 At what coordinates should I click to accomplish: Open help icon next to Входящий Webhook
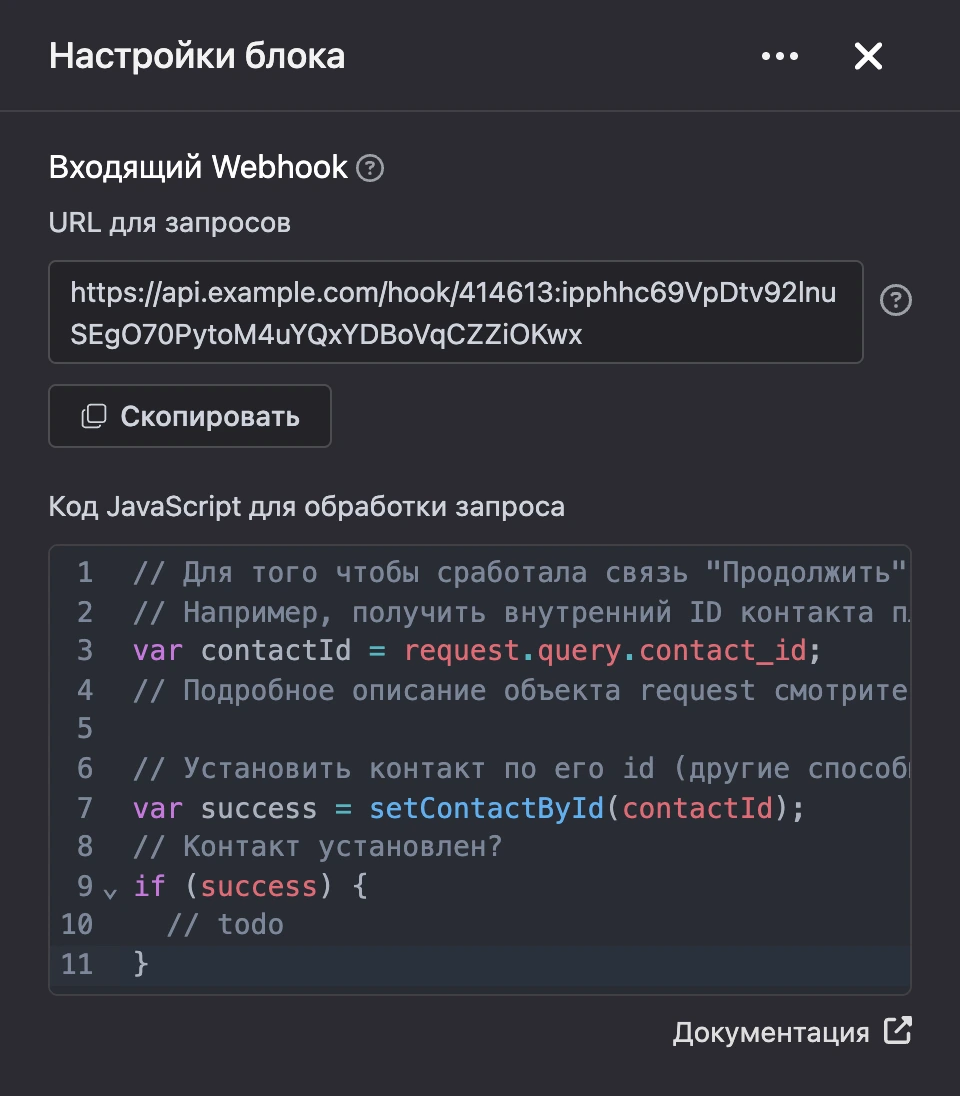pyautogui.click(x=370, y=168)
